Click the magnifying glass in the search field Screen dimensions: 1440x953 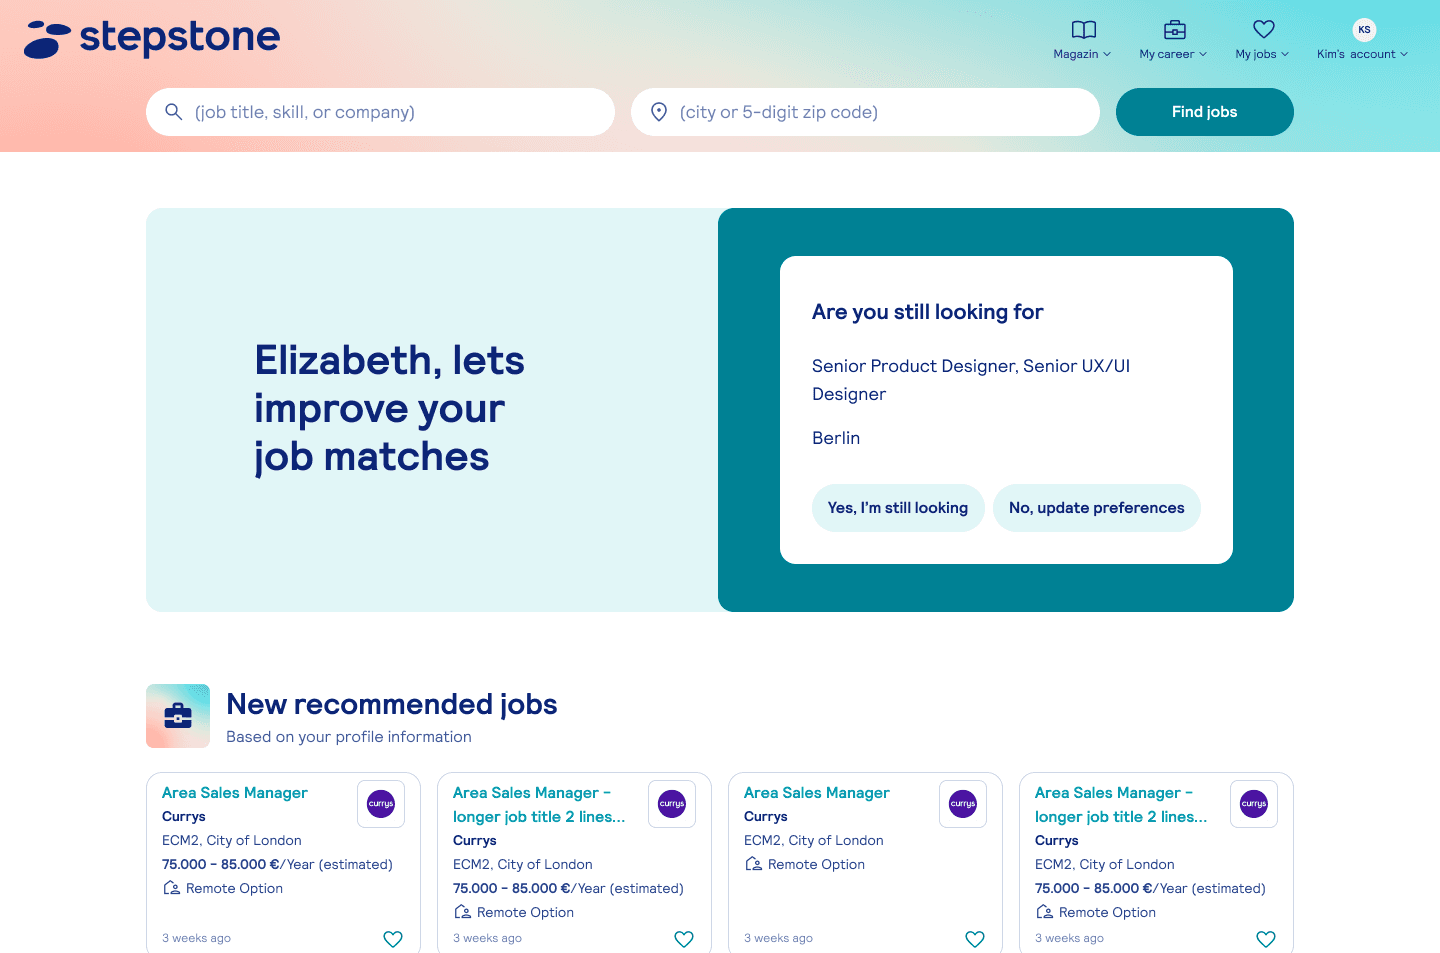click(x=174, y=111)
